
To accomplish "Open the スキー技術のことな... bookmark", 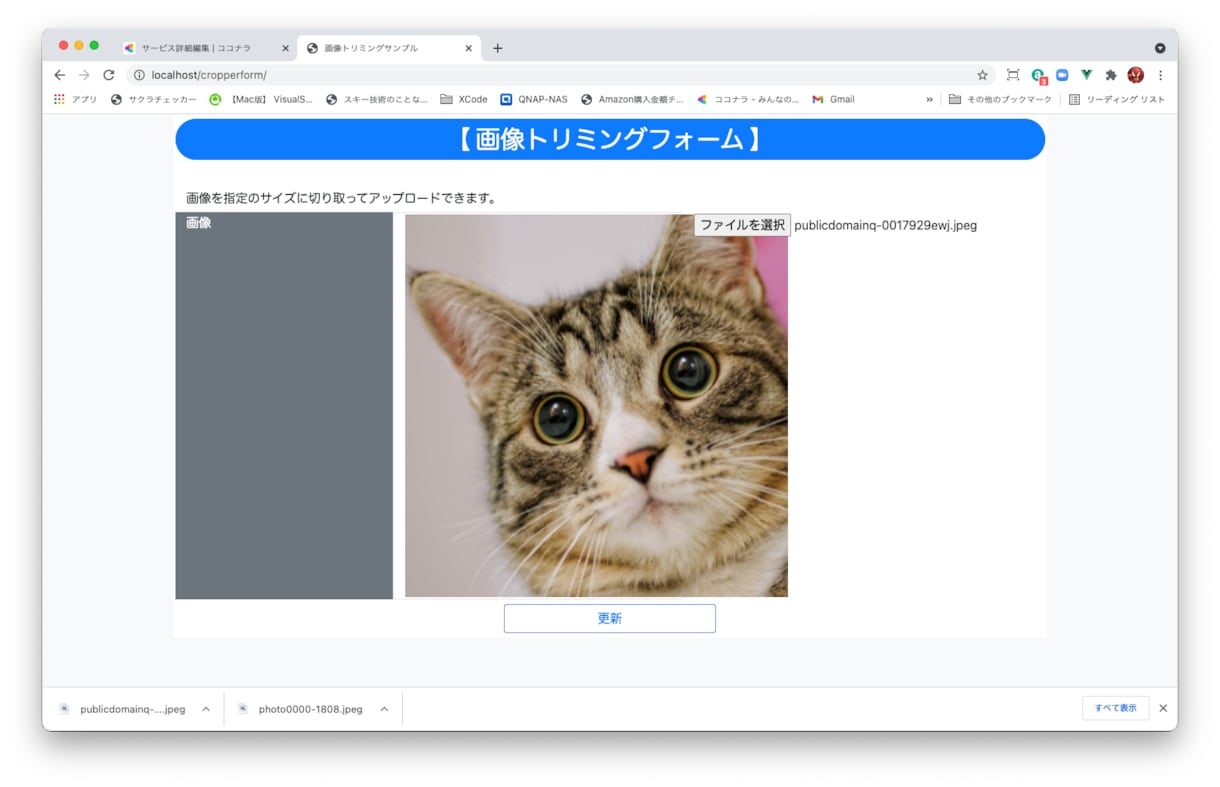I will pos(377,100).
